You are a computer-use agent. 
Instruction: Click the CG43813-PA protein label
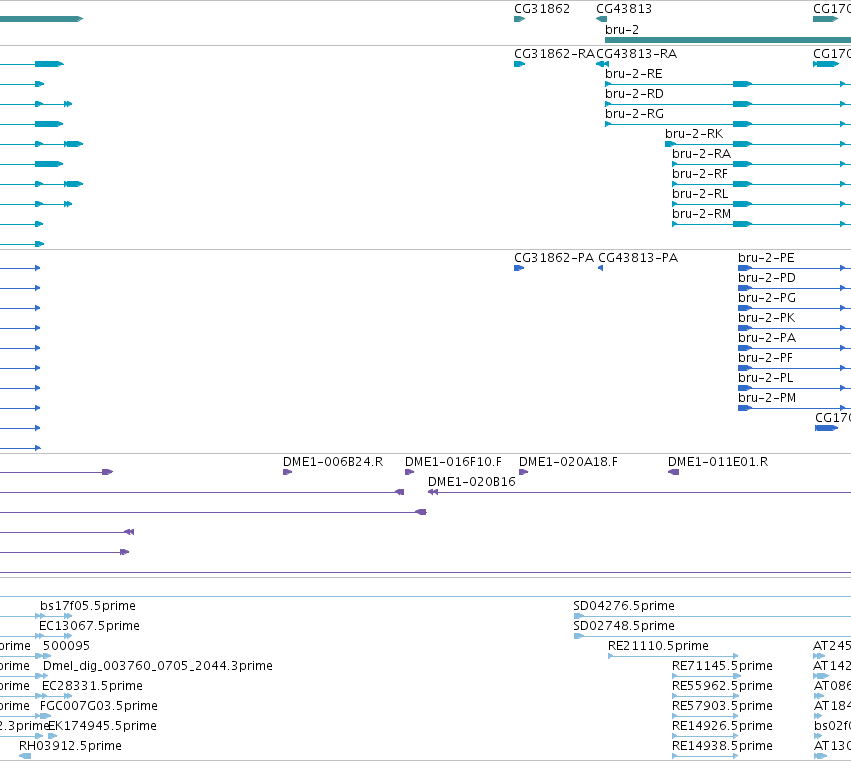click(638, 258)
